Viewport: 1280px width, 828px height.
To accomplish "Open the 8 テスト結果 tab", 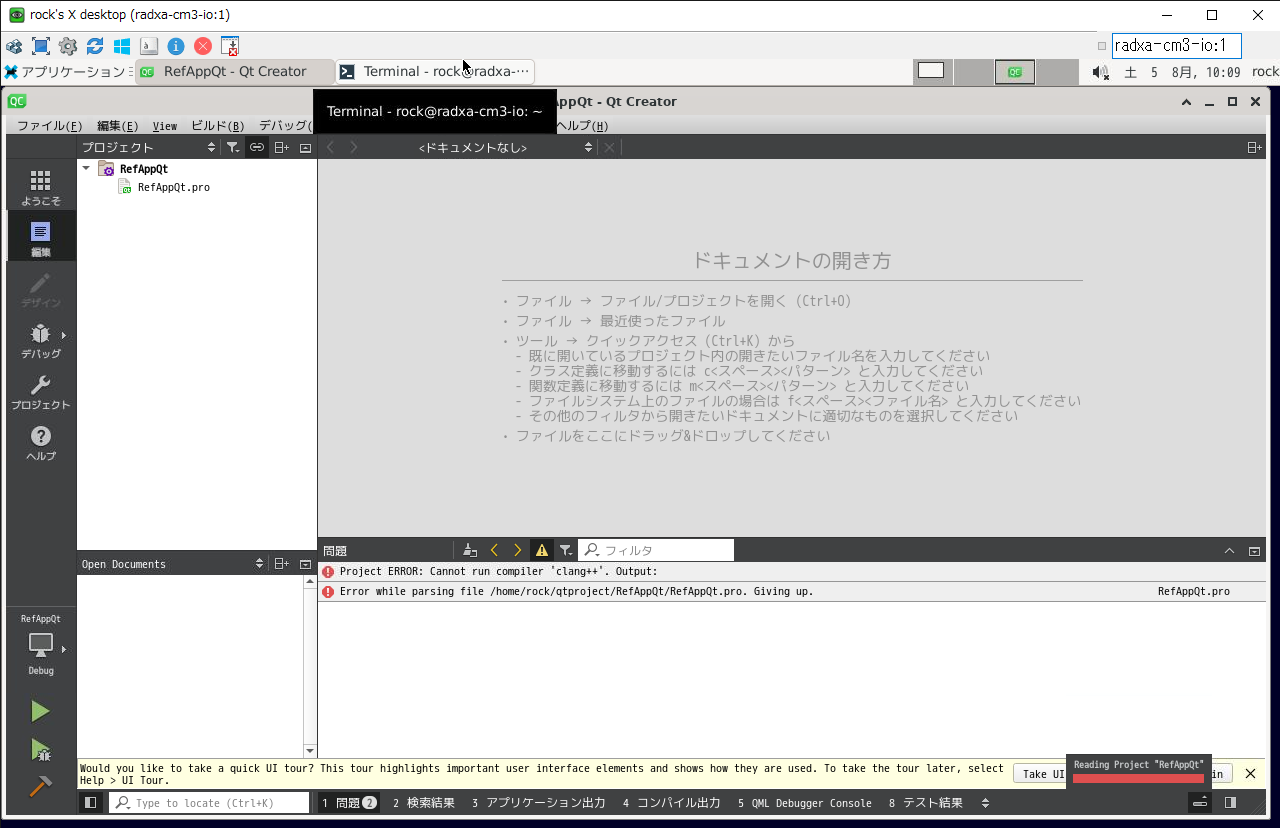I will coord(925,803).
